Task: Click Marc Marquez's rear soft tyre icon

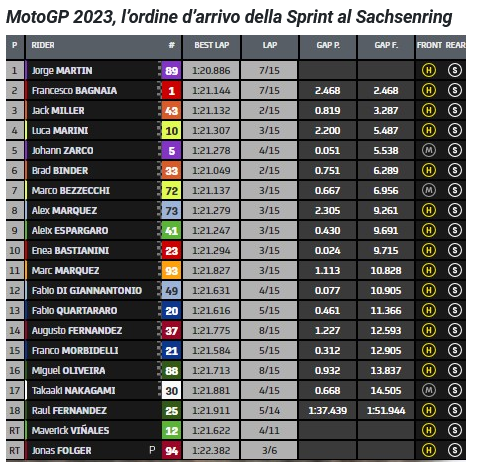Action: point(455,270)
